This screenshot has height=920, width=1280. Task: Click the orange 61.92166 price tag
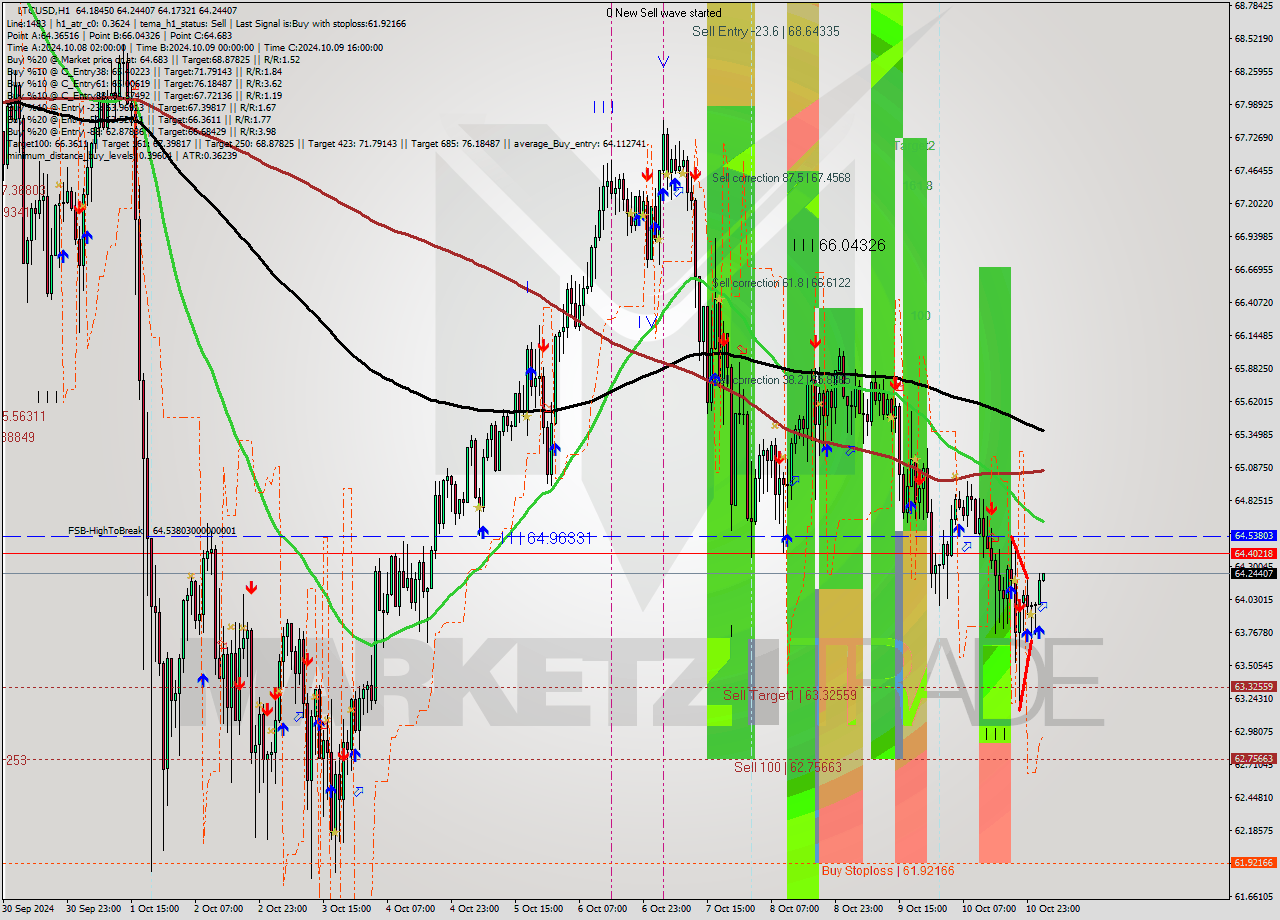1253,862
